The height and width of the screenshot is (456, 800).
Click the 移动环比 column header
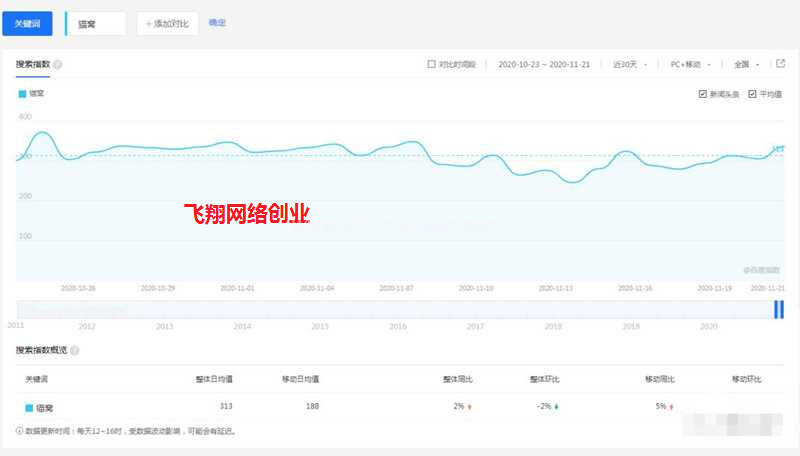coord(746,379)
